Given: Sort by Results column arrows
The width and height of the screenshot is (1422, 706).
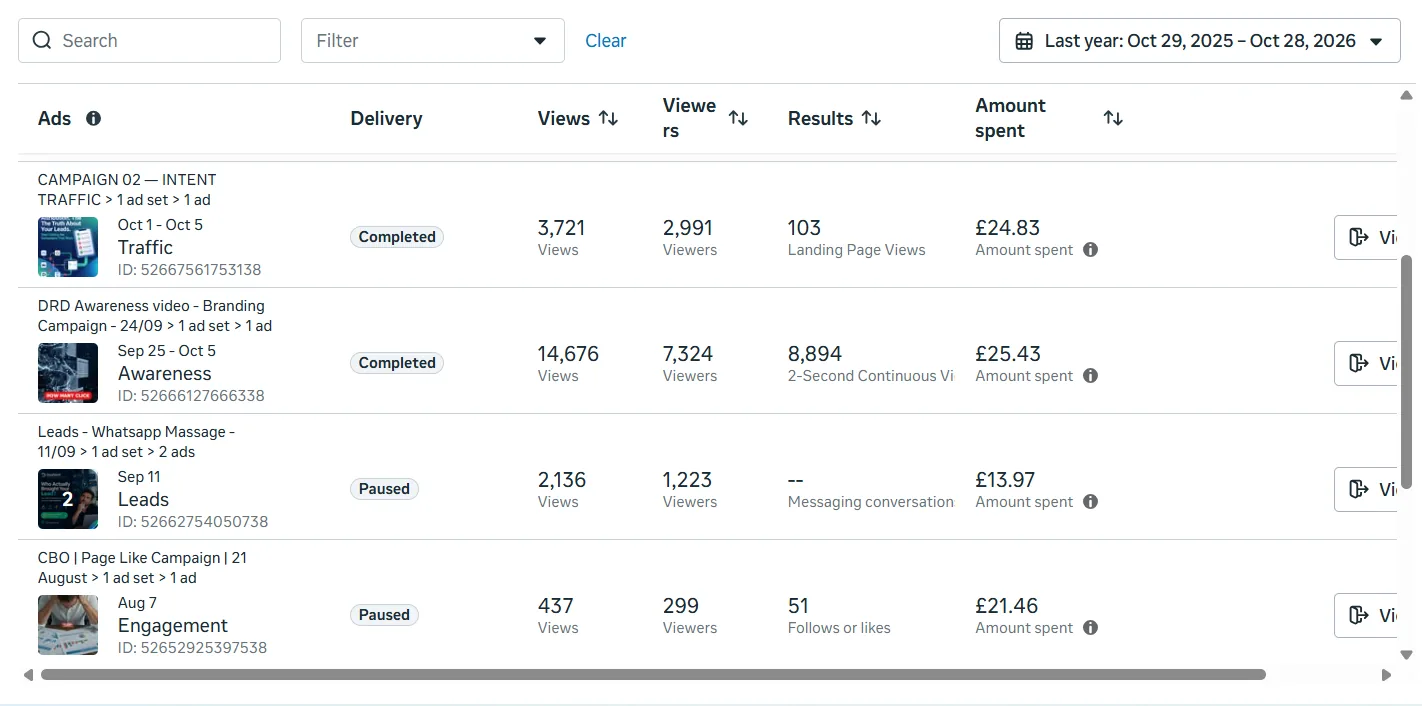Looking at the screenshot, I should 872,118.
